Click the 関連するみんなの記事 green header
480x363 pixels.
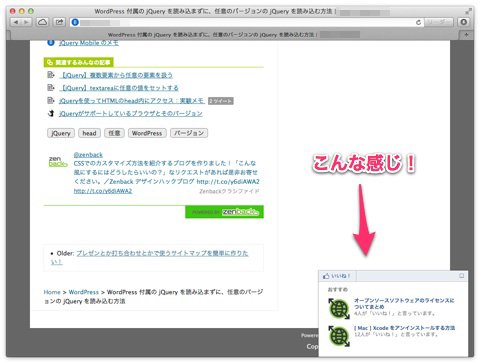pyautogui.click(x=79, y=62)
